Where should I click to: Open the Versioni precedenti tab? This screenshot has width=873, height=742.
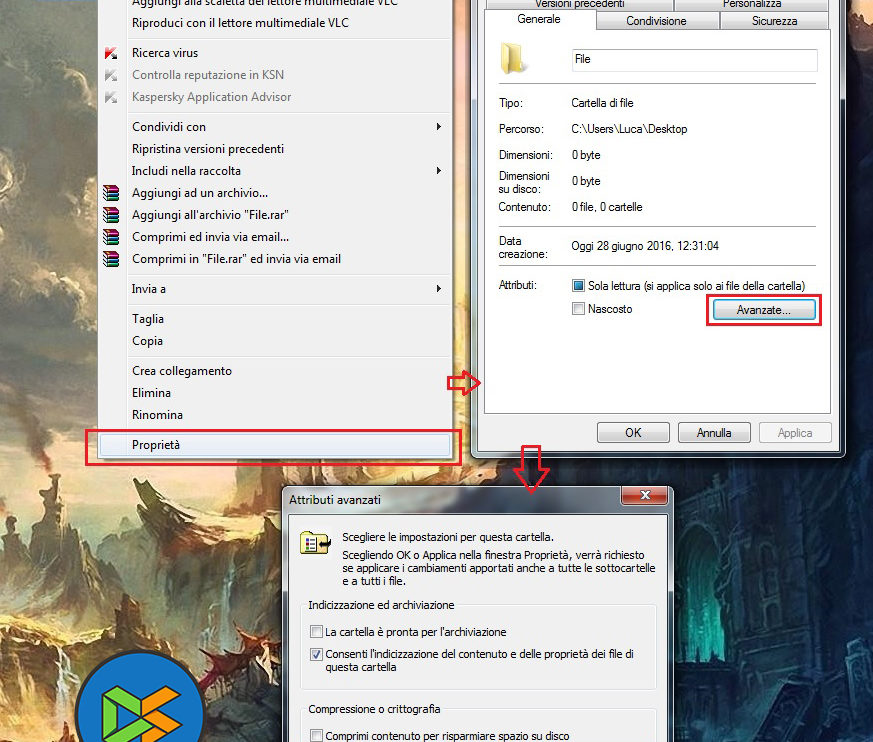pos(580,4)
